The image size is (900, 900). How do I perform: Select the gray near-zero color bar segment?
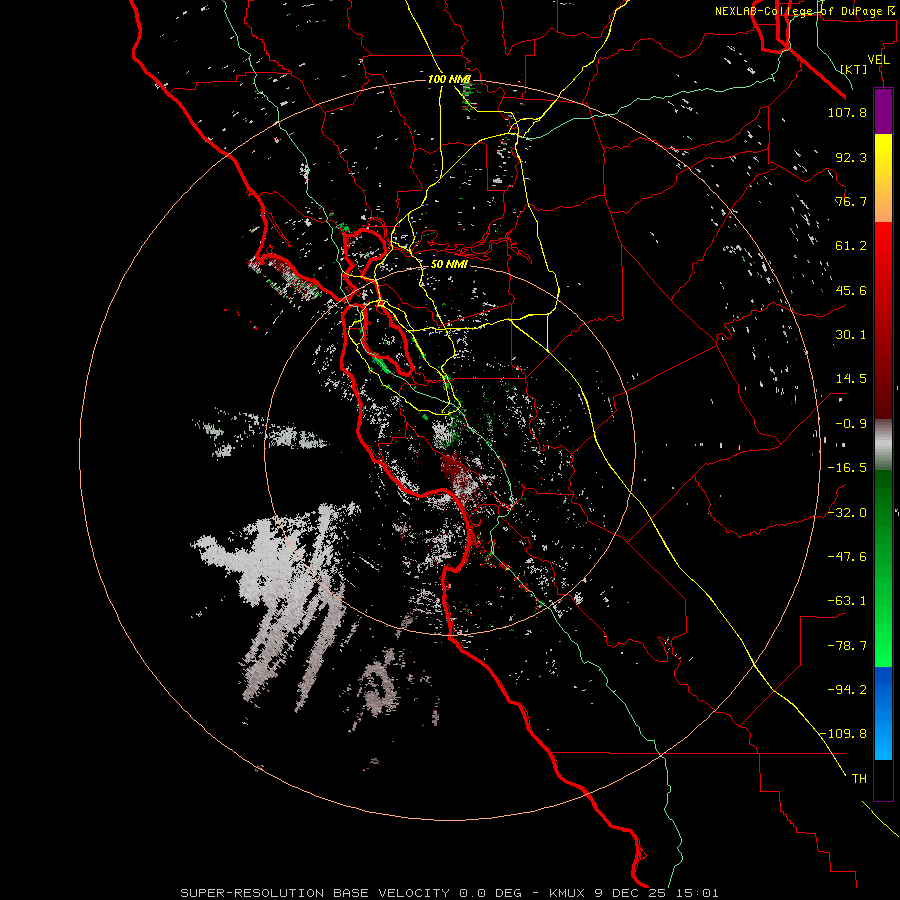(x=883, y=442)
